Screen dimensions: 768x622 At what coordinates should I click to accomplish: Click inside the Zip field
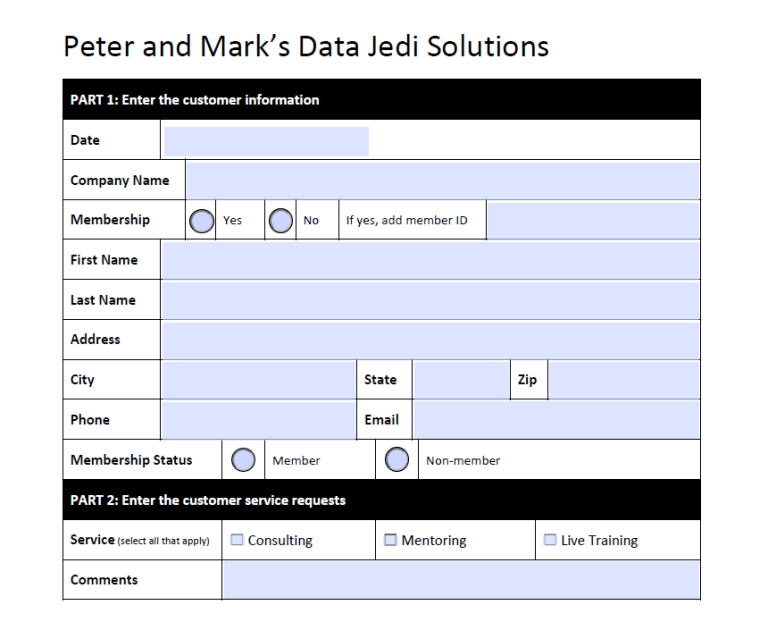point(624,380)
